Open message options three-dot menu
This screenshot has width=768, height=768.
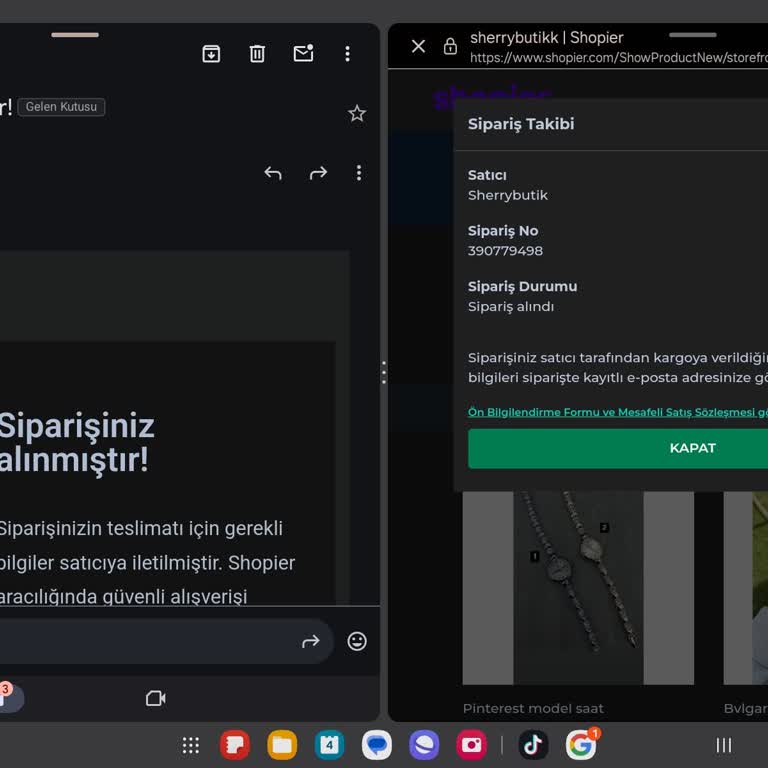pos(359,173)
